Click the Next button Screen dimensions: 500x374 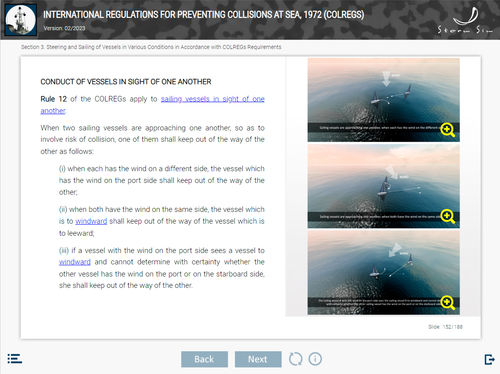(258, 359)
